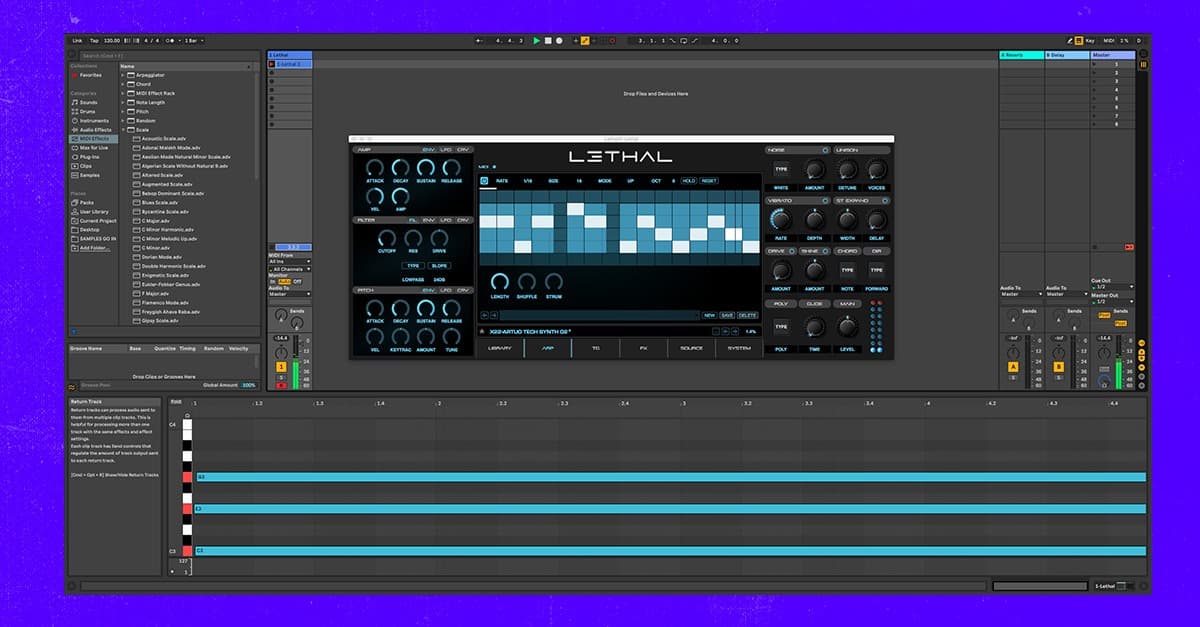This screenshot has height=627, width=1200.
Task: Enable the HOLD toggle in arpeggiator
Action: tap(689, 181)
